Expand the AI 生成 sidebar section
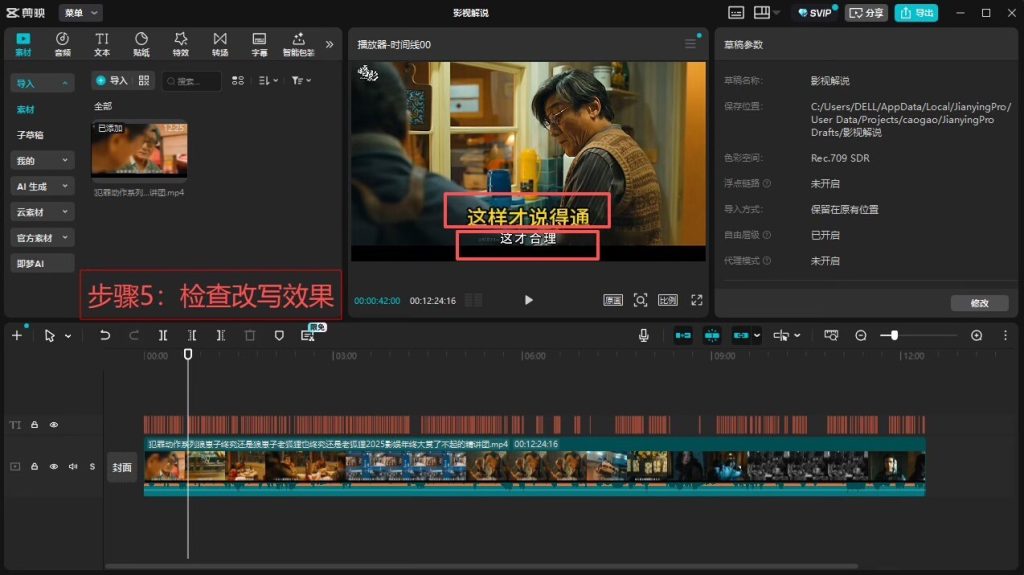This screenshot has height=575, width=1024. [x=42, y=186]
